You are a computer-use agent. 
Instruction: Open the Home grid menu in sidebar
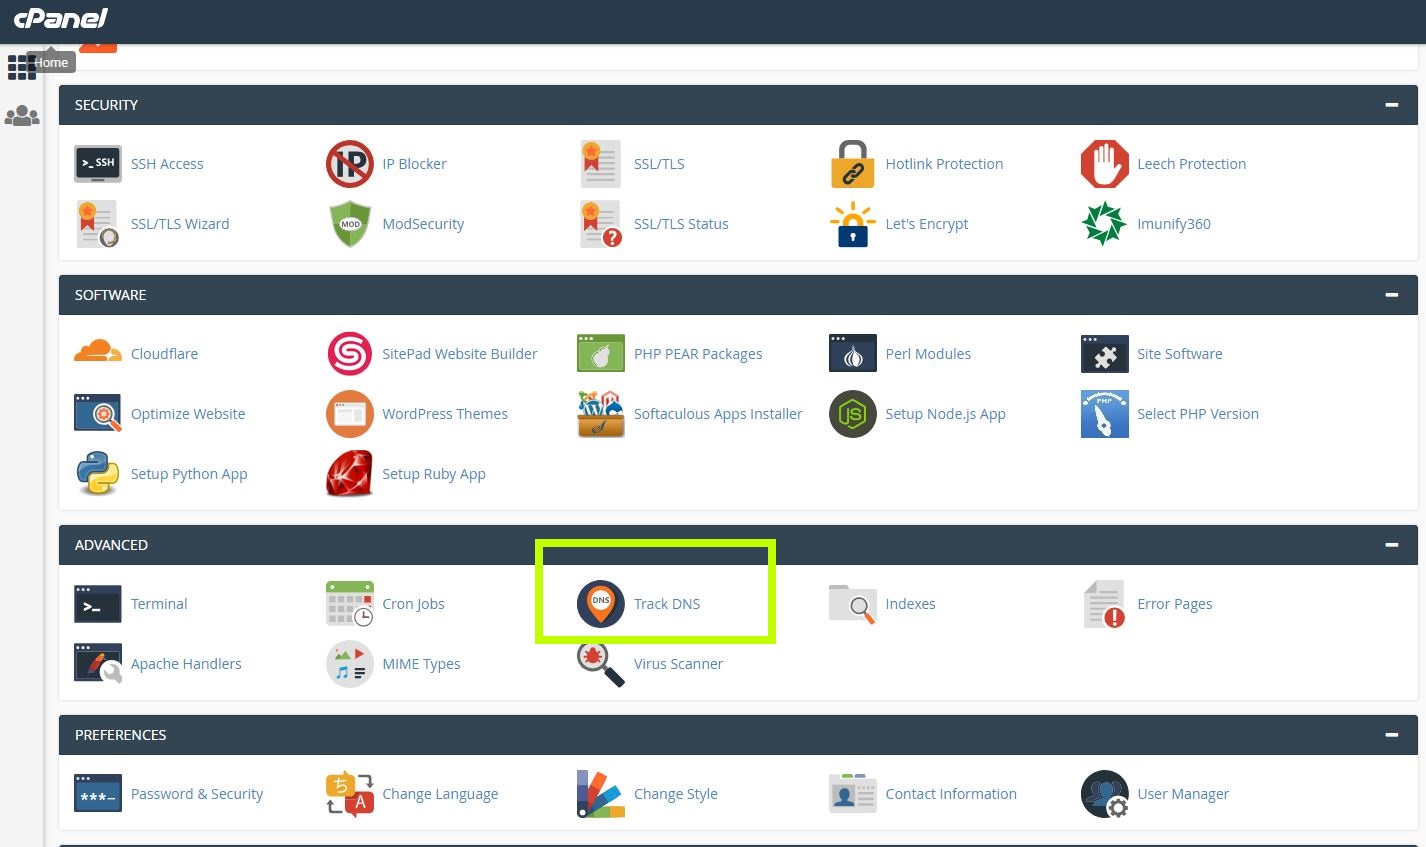(21, 67)
